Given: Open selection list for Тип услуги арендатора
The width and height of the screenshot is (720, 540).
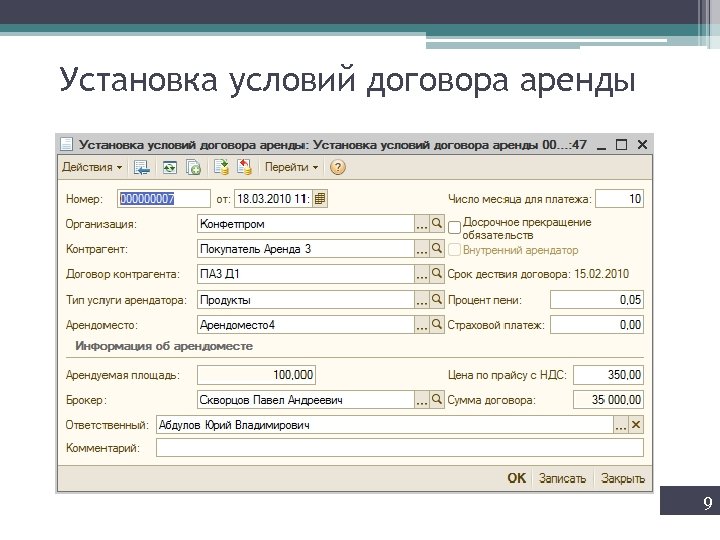Looking at the screenshot, I should 422,300.
